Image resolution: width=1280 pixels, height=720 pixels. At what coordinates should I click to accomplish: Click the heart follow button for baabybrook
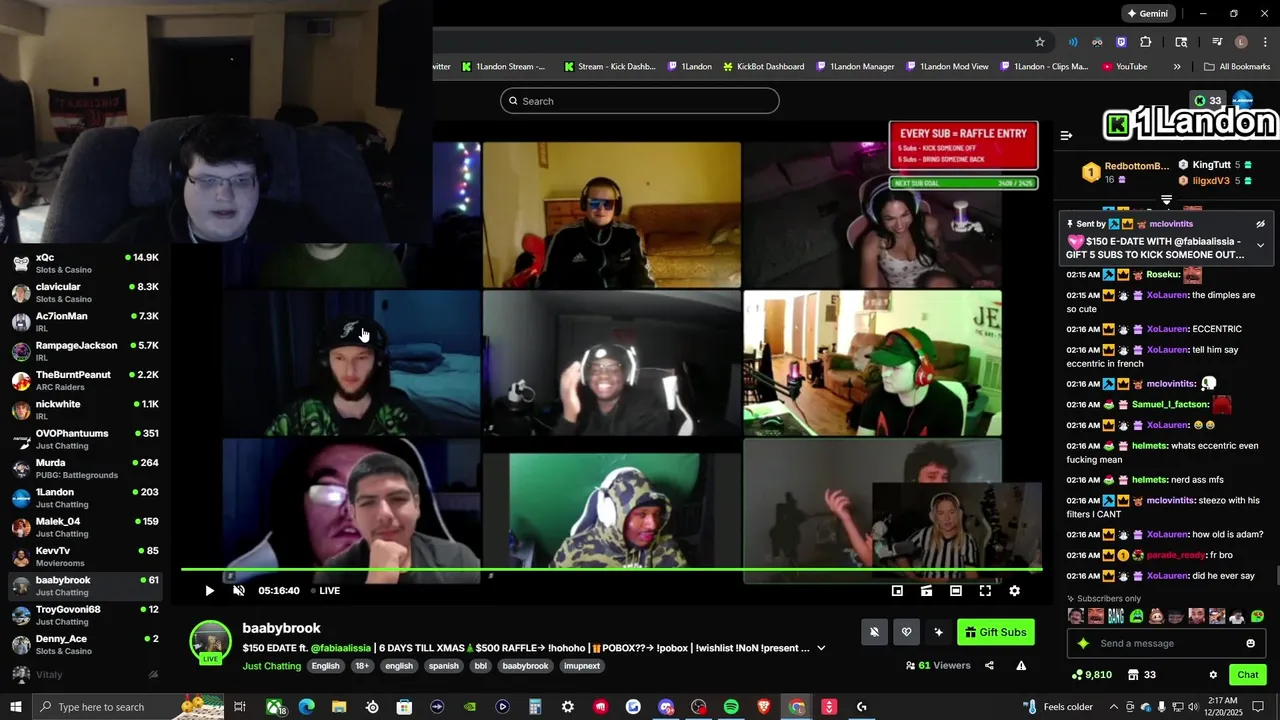pyautogui.click(x=907, y=632)
